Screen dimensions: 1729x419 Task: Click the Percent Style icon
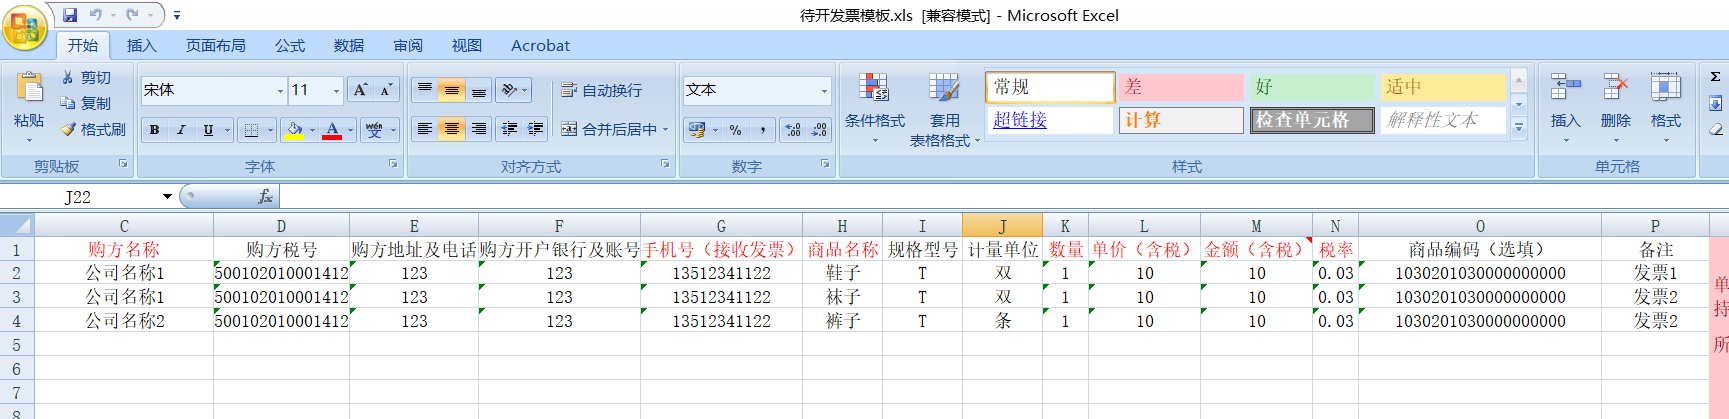(735, 129)
